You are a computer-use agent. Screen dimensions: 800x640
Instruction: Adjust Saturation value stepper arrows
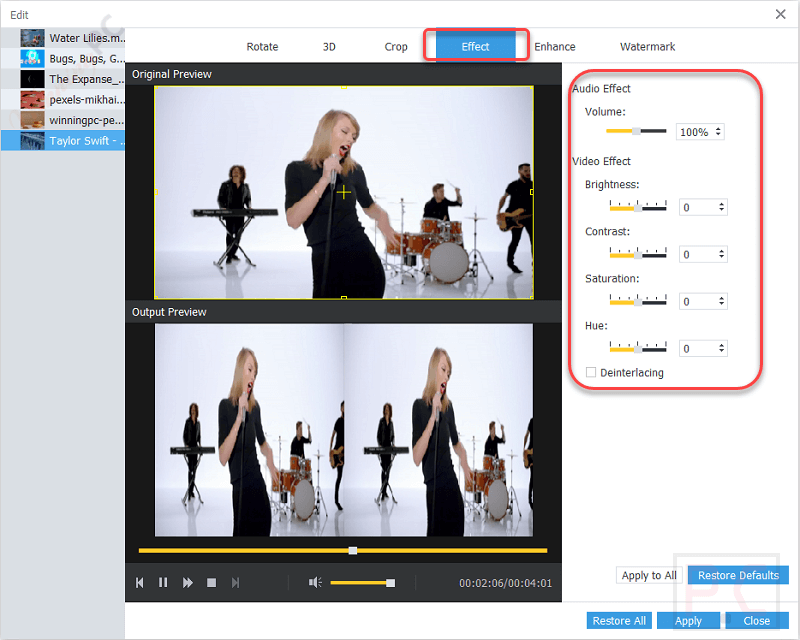tap(721, 301)
